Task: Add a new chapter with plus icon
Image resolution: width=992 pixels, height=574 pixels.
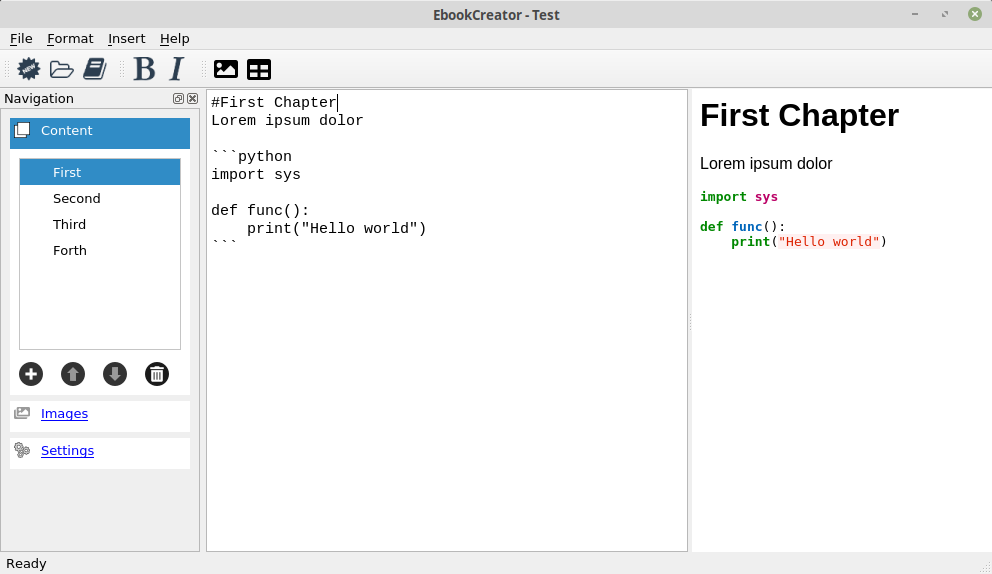Action: pyautogui.click(x=31, y=374)
